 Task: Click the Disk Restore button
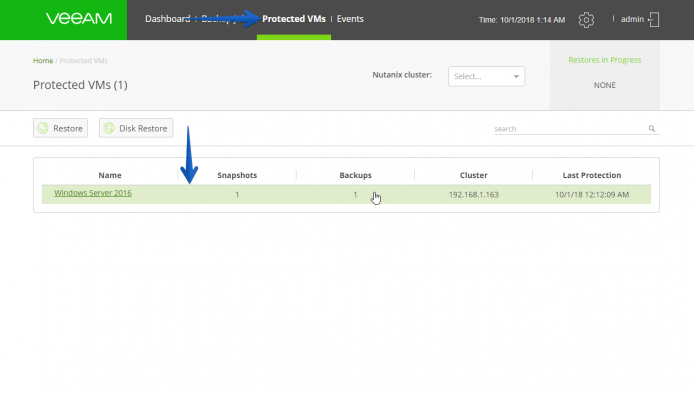[x=136, y=128]
